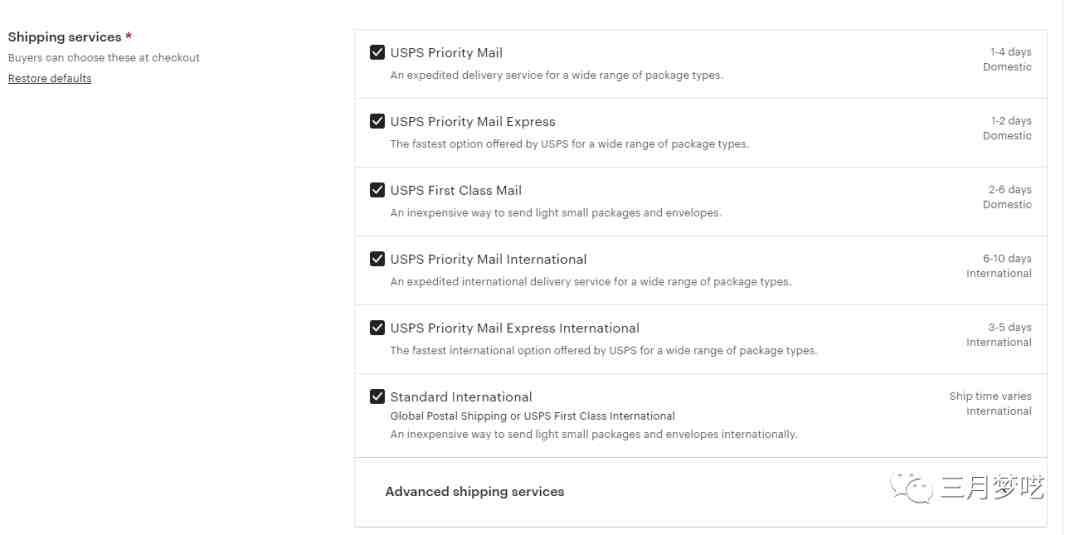Toggle the USPS Priority Mail Express checkbox
This screenshot has width=1080, height=535.
click(377, 122)
